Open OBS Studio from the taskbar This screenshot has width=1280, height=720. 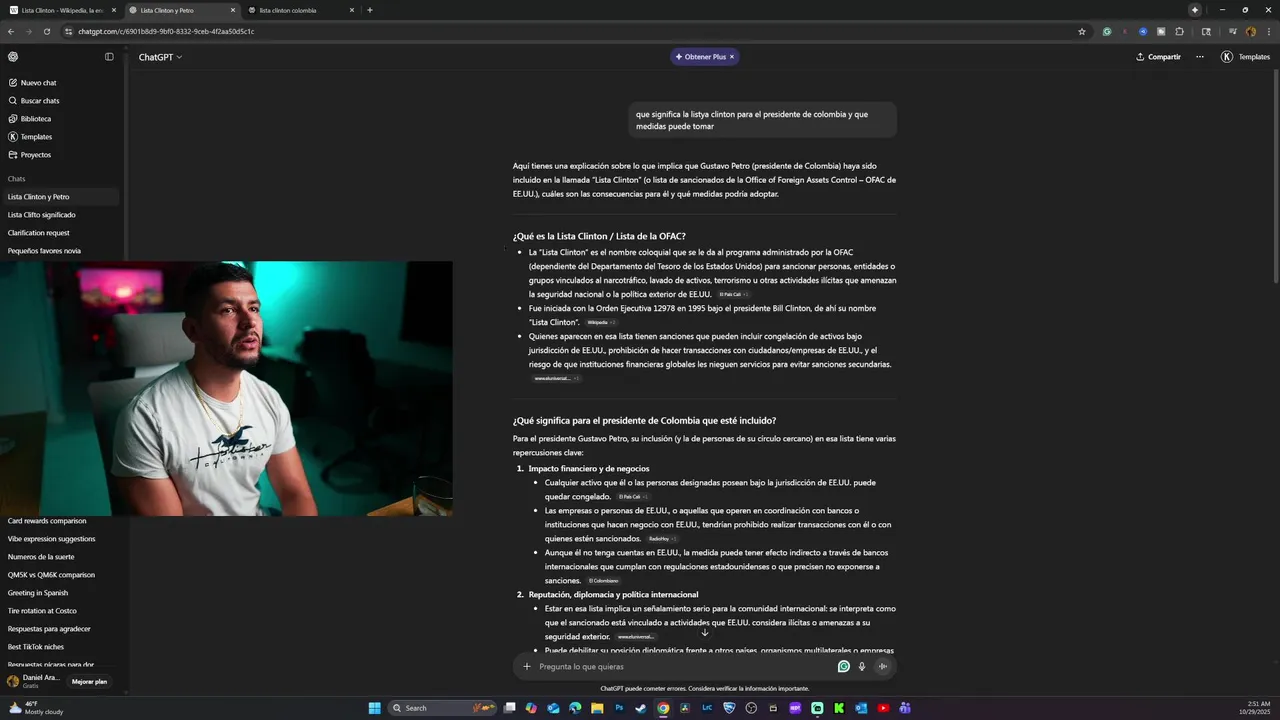[x=751, y=708]
